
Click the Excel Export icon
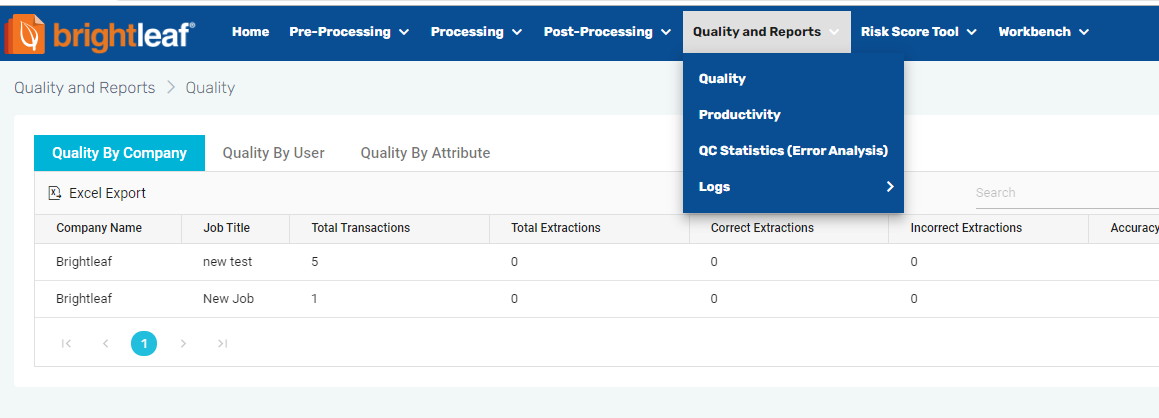55,193
